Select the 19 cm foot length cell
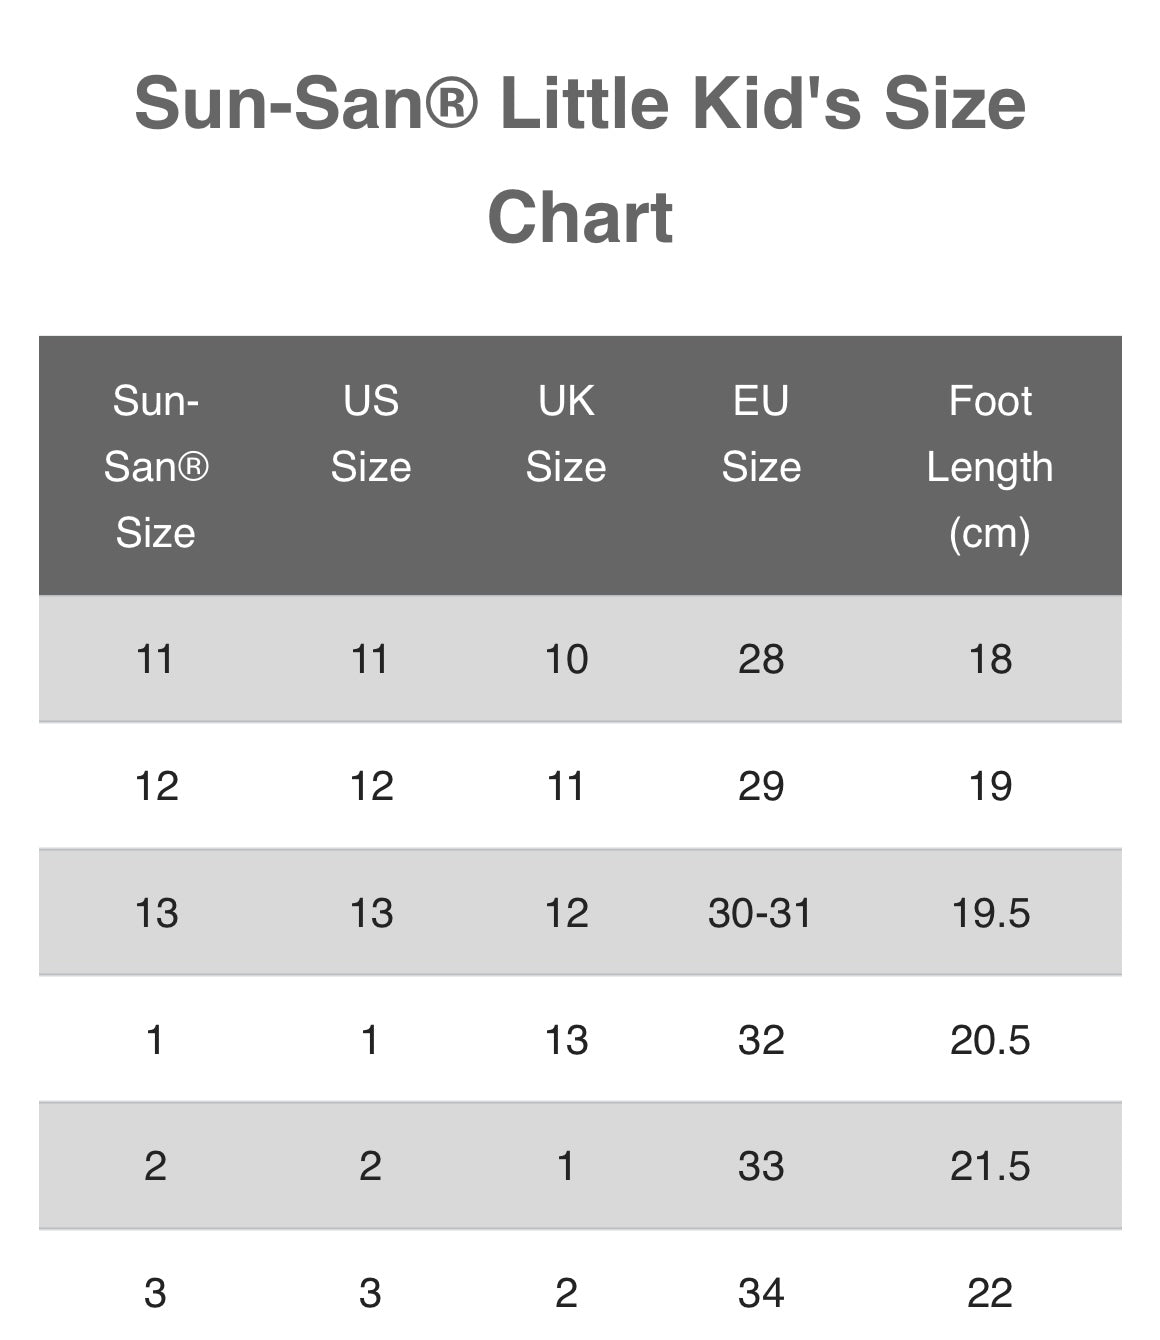The width and height of the screenshot is (1160, 1340). coord(990,787)
